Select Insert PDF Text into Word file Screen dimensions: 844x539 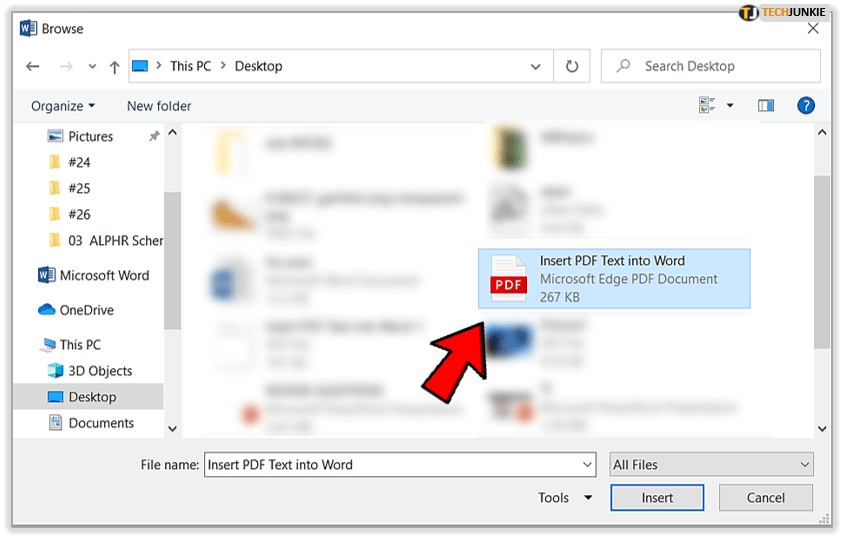(x=614, y=278)
